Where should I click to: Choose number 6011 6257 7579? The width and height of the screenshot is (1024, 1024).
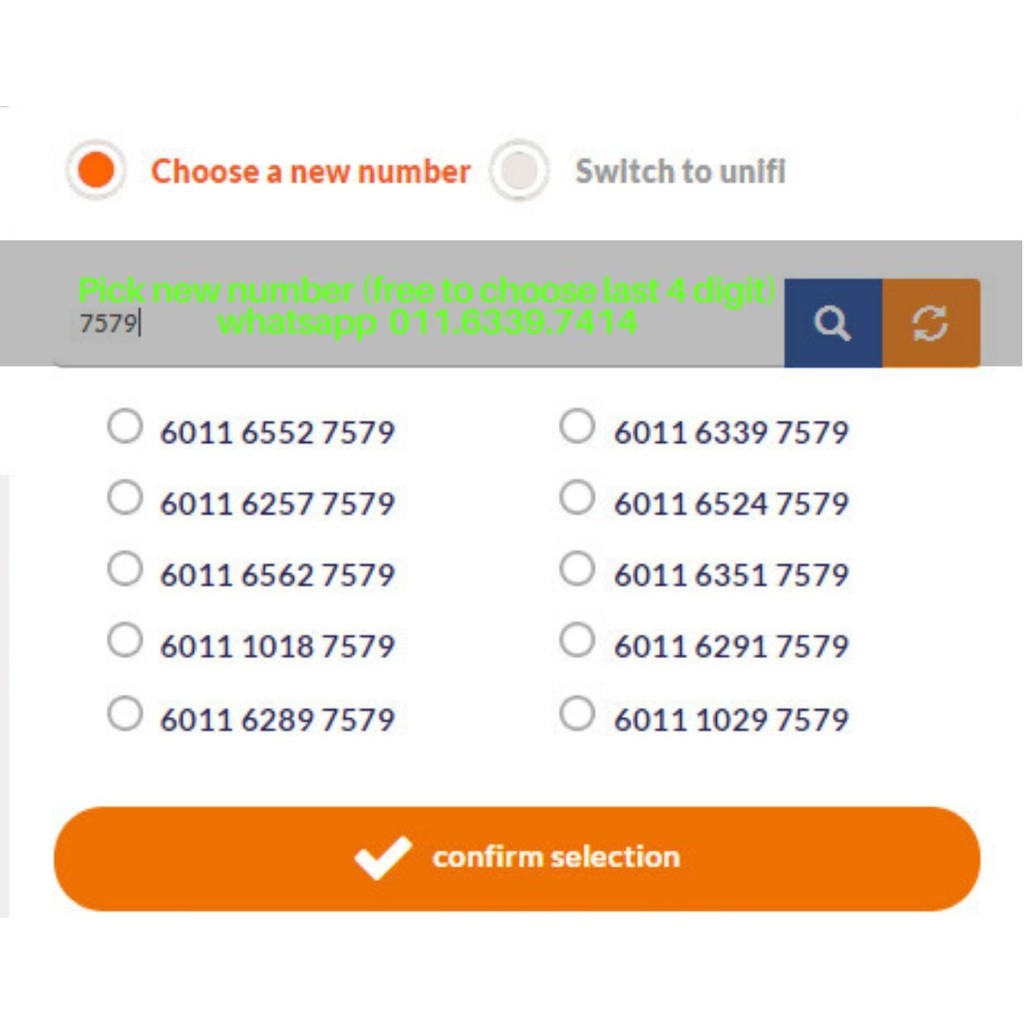[x=124, y=497]
